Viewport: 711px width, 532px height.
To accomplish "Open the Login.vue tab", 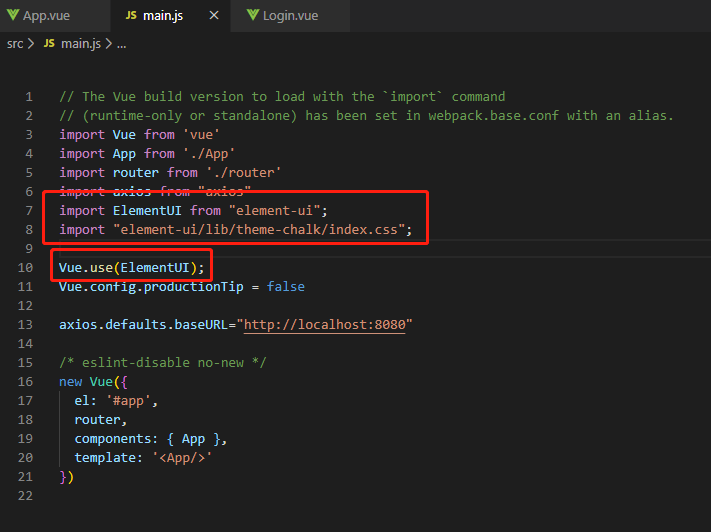I will click(290, 15).
